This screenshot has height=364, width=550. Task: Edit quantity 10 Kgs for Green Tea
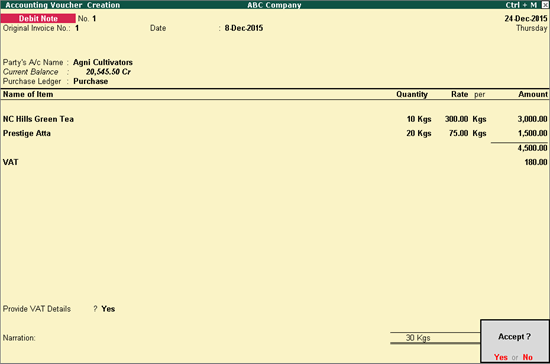(x=419, y=119)
